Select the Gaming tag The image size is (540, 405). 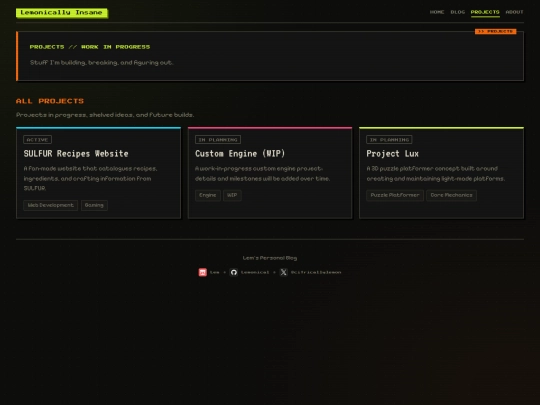(x=94, y=205)
